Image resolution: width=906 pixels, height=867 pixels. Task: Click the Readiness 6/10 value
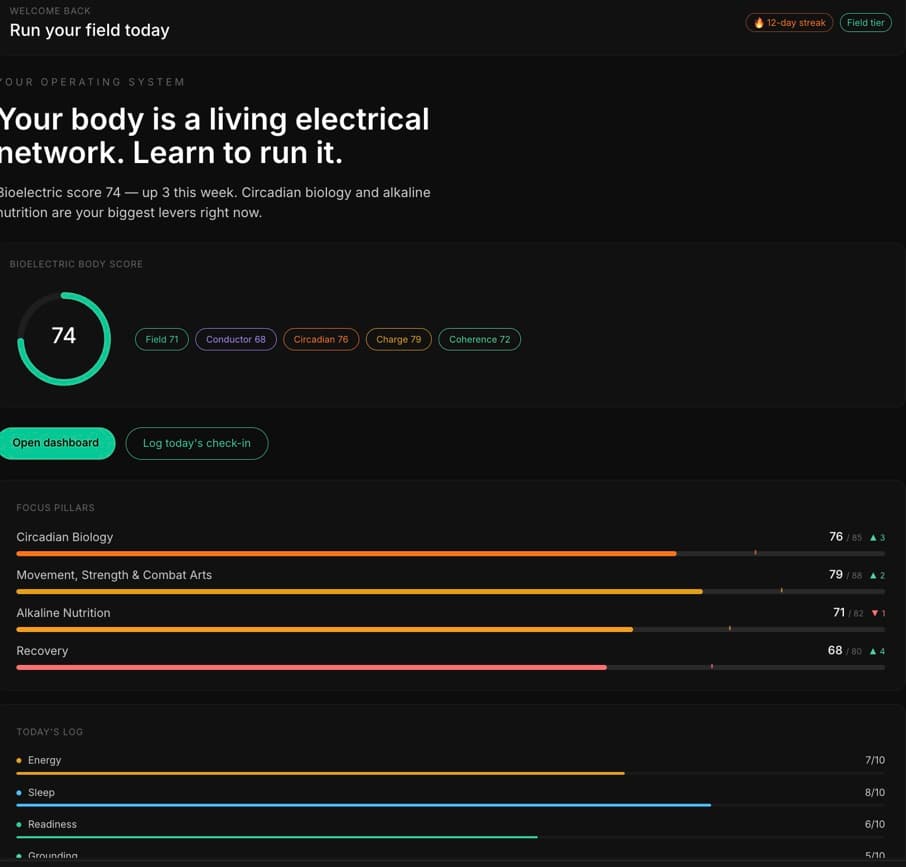click(x=875, y=824)
